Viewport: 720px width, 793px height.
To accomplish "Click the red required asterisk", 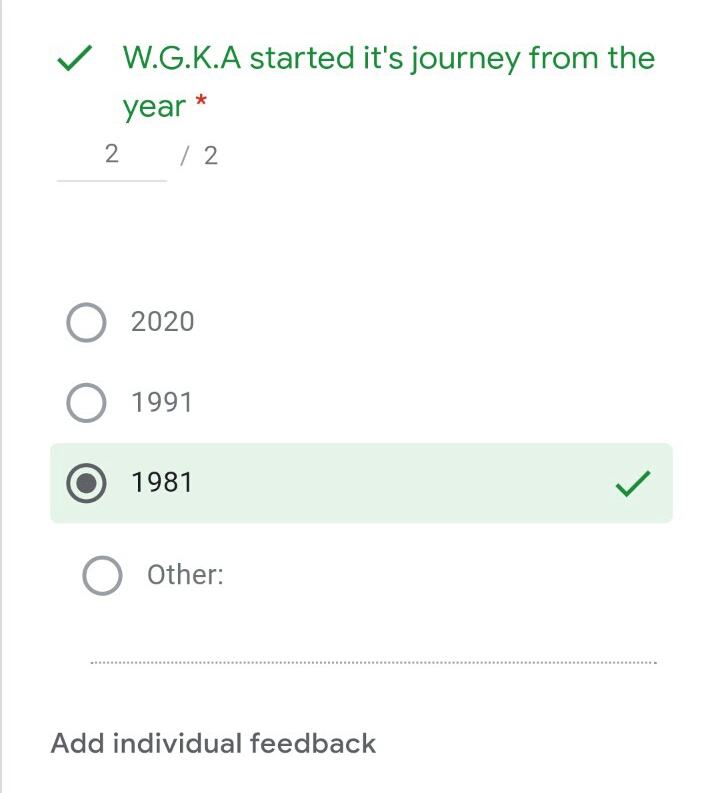I will click(x=201, y=101).
